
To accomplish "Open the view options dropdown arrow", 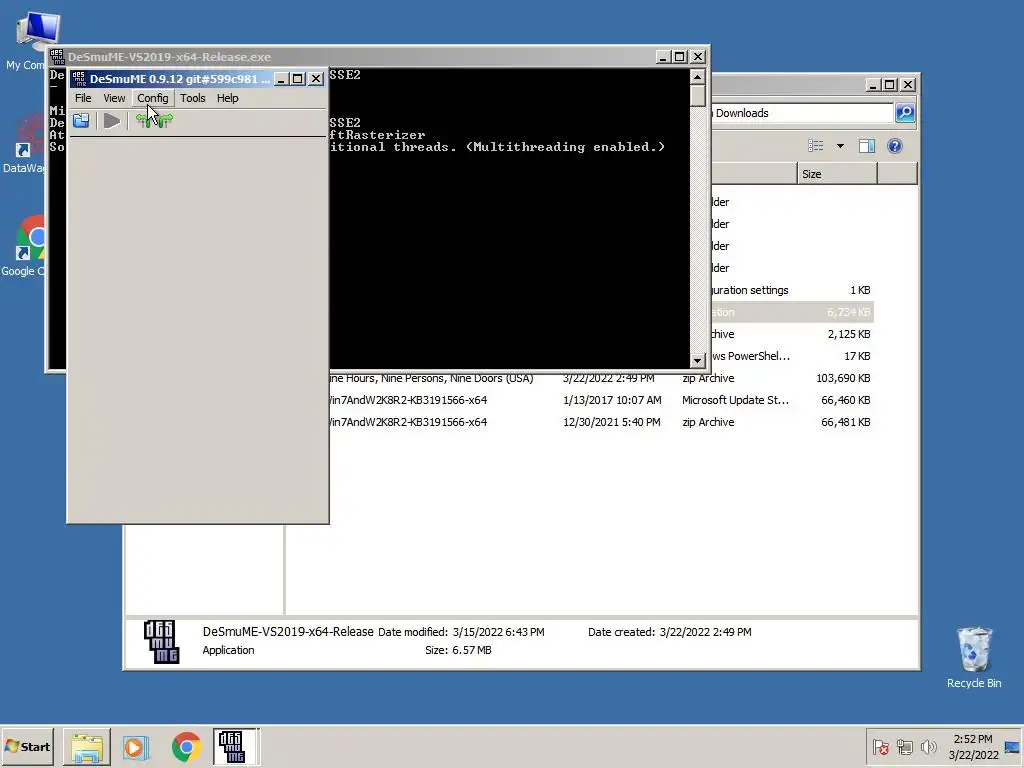I will tap(840, 146).
